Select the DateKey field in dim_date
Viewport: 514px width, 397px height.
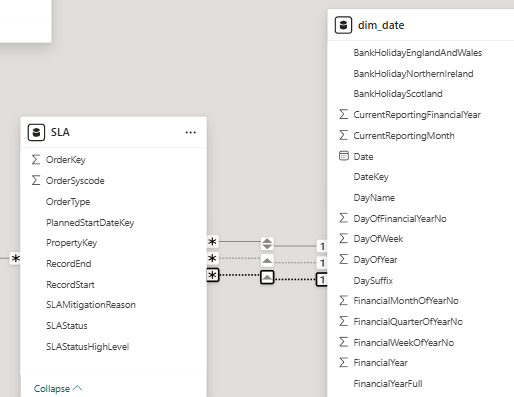(x=371, y=177)
